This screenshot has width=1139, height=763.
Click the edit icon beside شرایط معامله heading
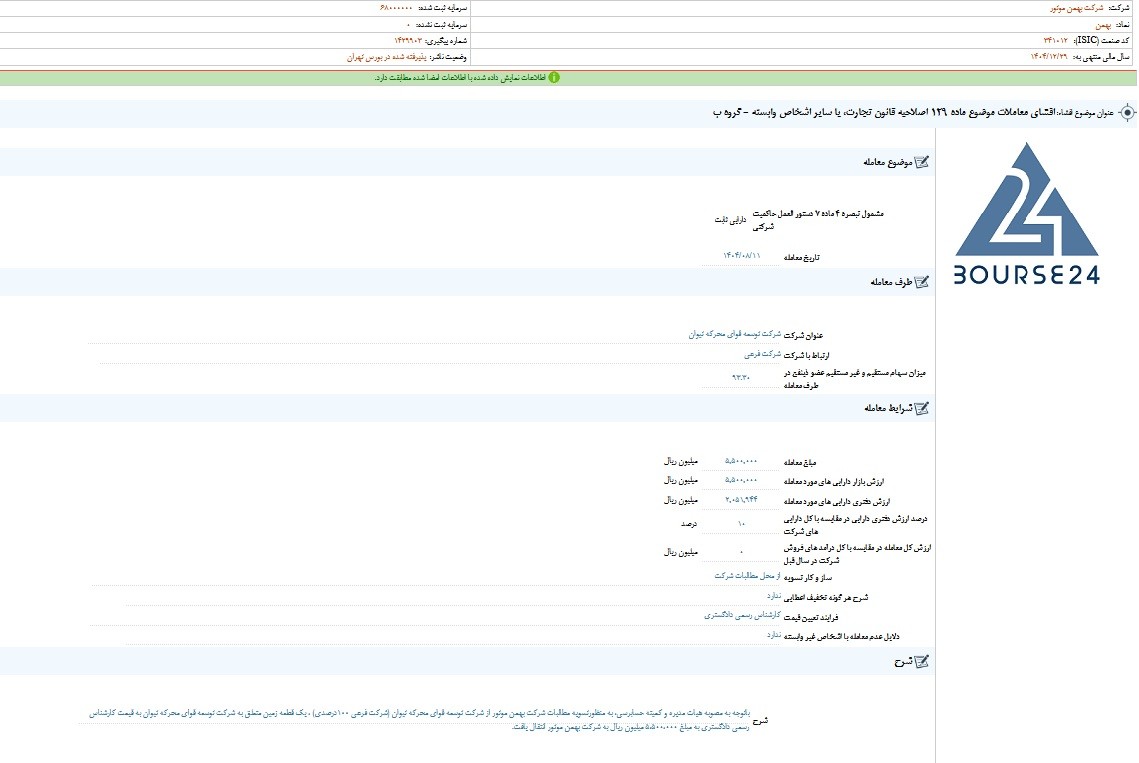922,408
